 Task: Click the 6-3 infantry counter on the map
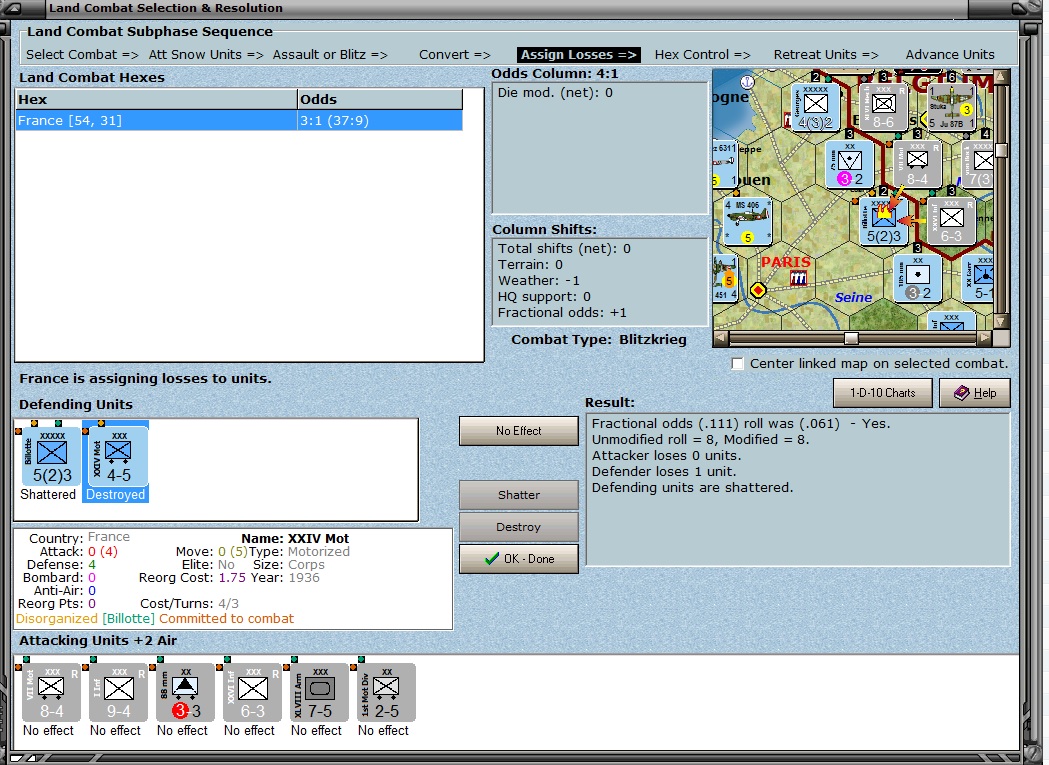[951, 220]
